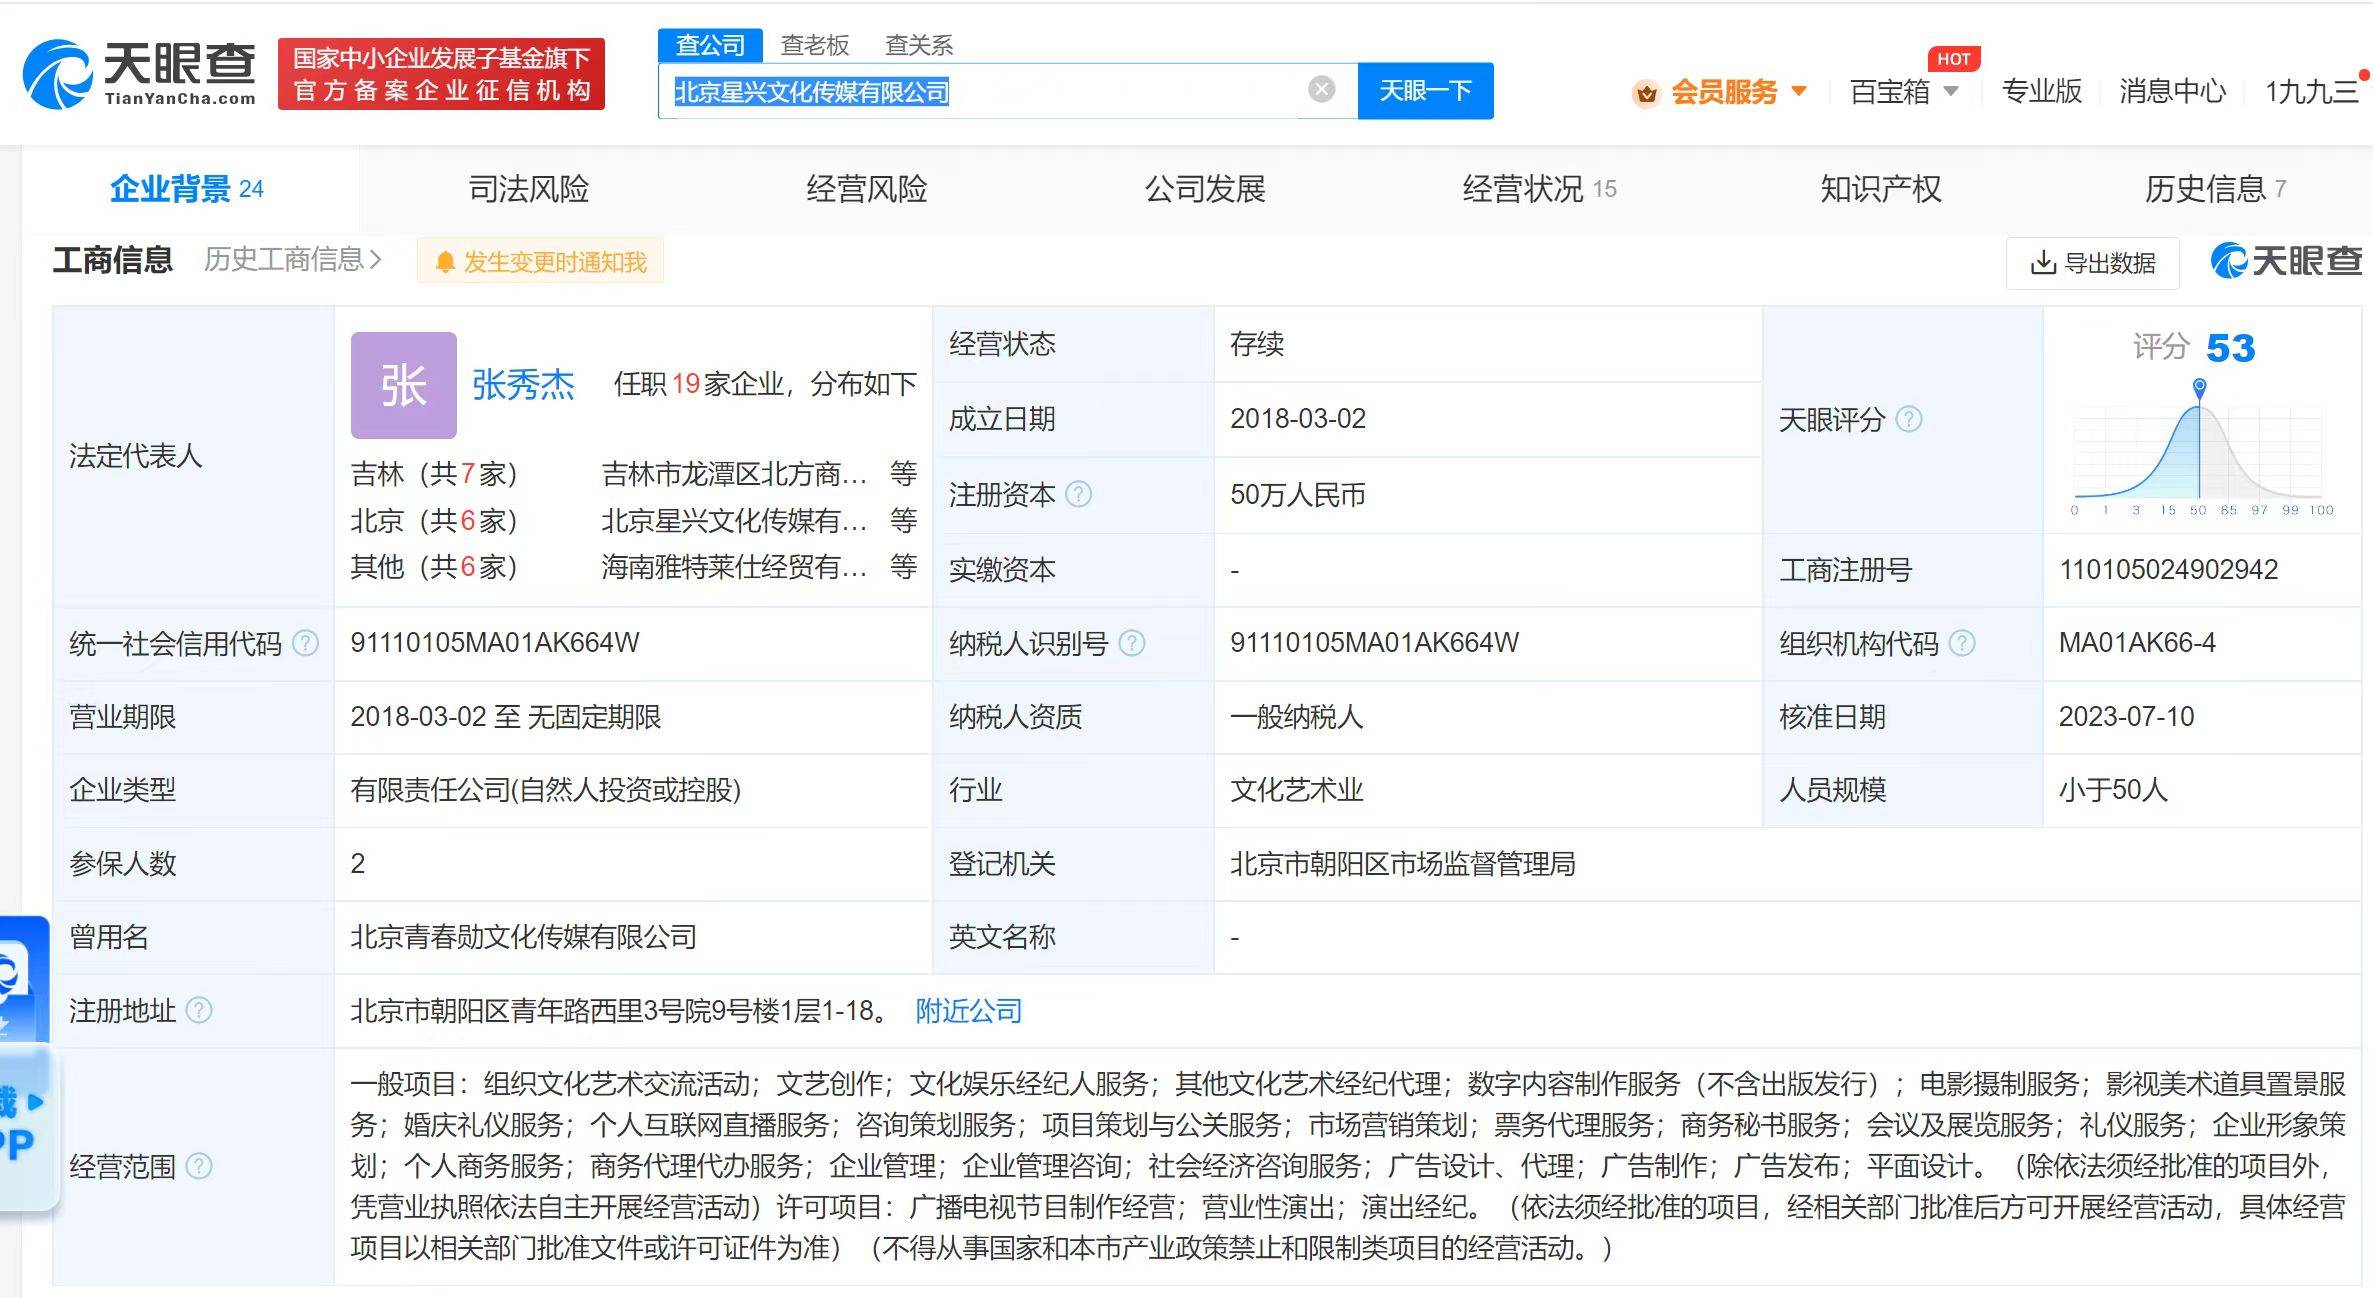Click help icon next to 经营范围
The width and height of the screenshot is (2373, 1298).
200,1166
